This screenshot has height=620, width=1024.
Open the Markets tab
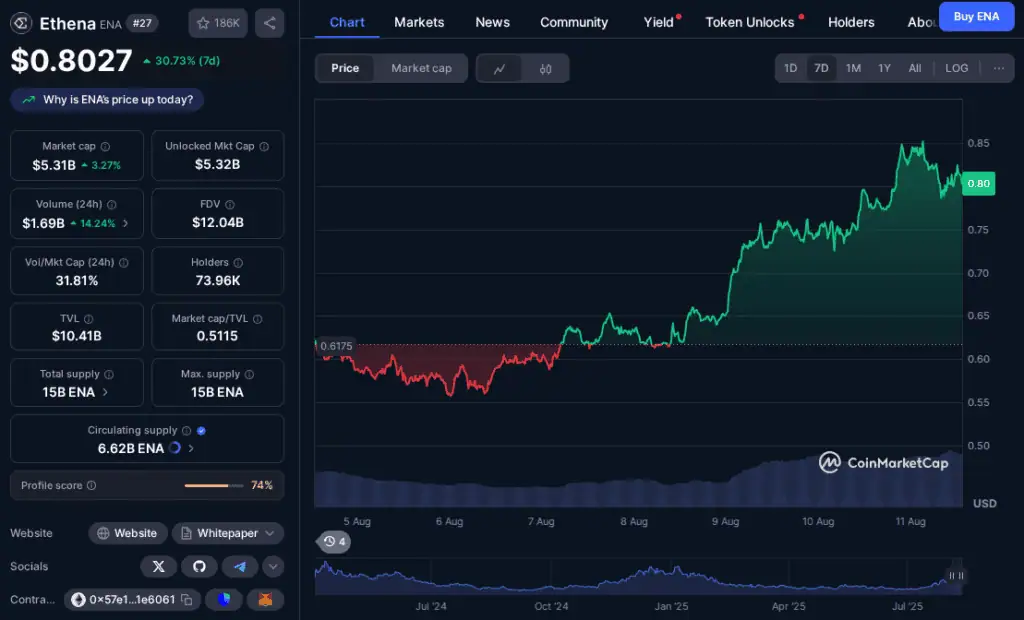click(419, 22)
